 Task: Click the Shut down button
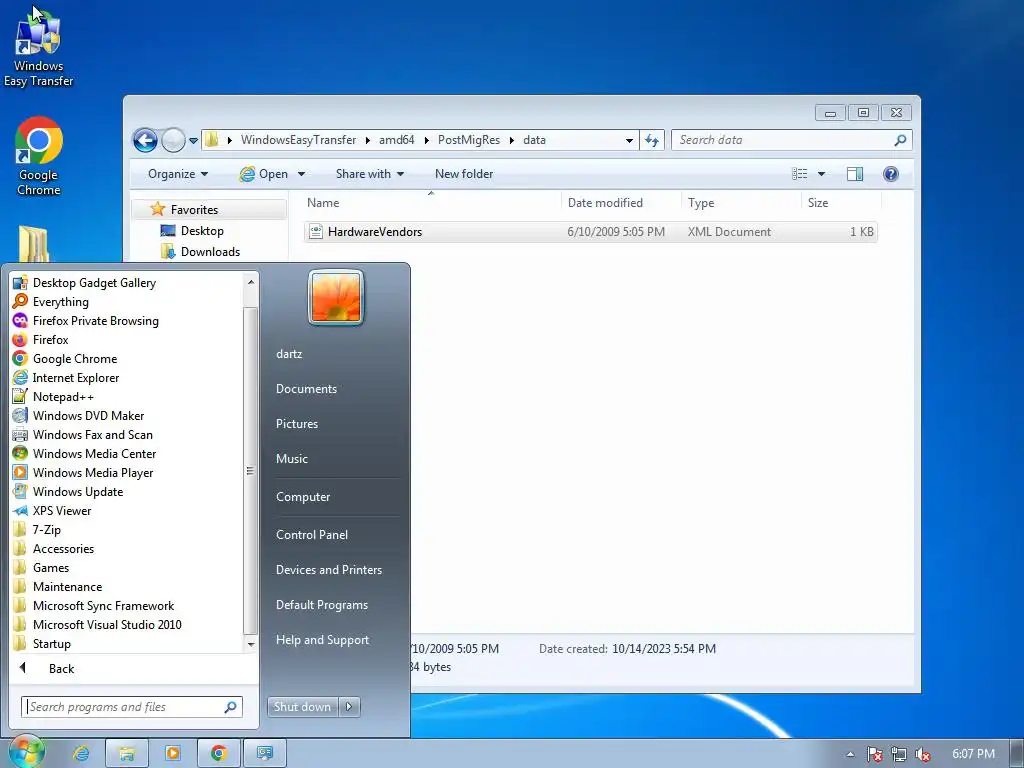click(x=302, y=707)
